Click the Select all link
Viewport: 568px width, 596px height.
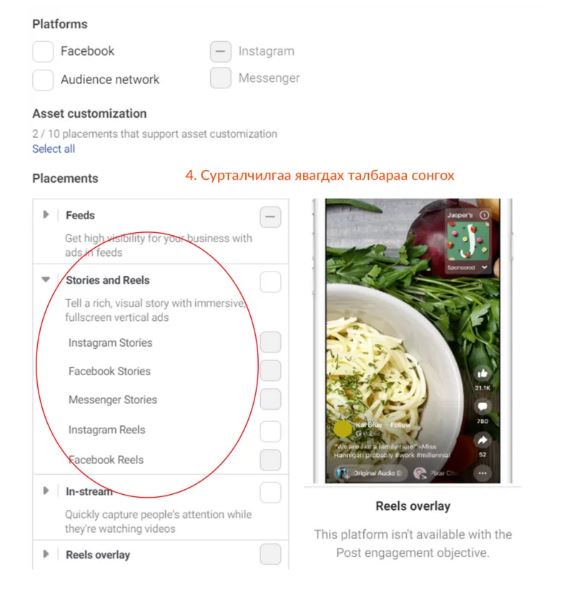[x=54, y=149]
